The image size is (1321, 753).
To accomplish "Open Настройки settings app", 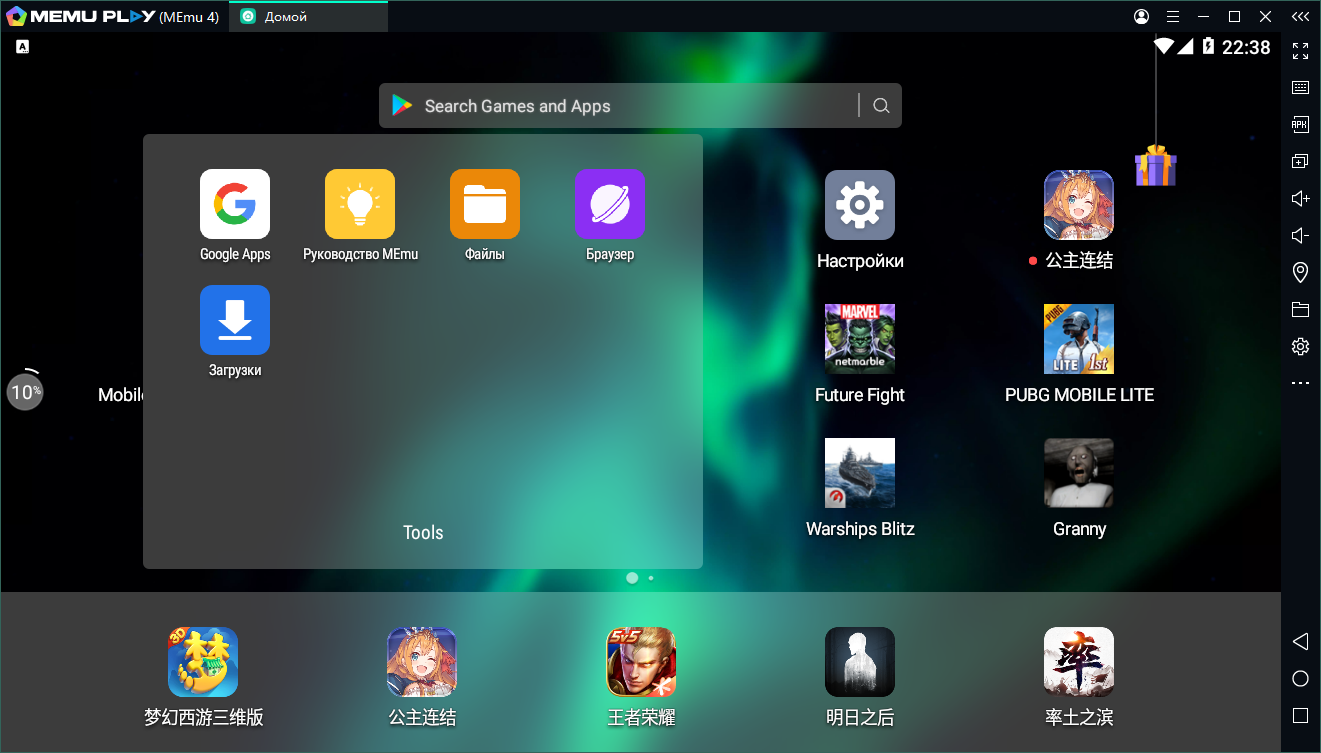I will pos(860,205).
